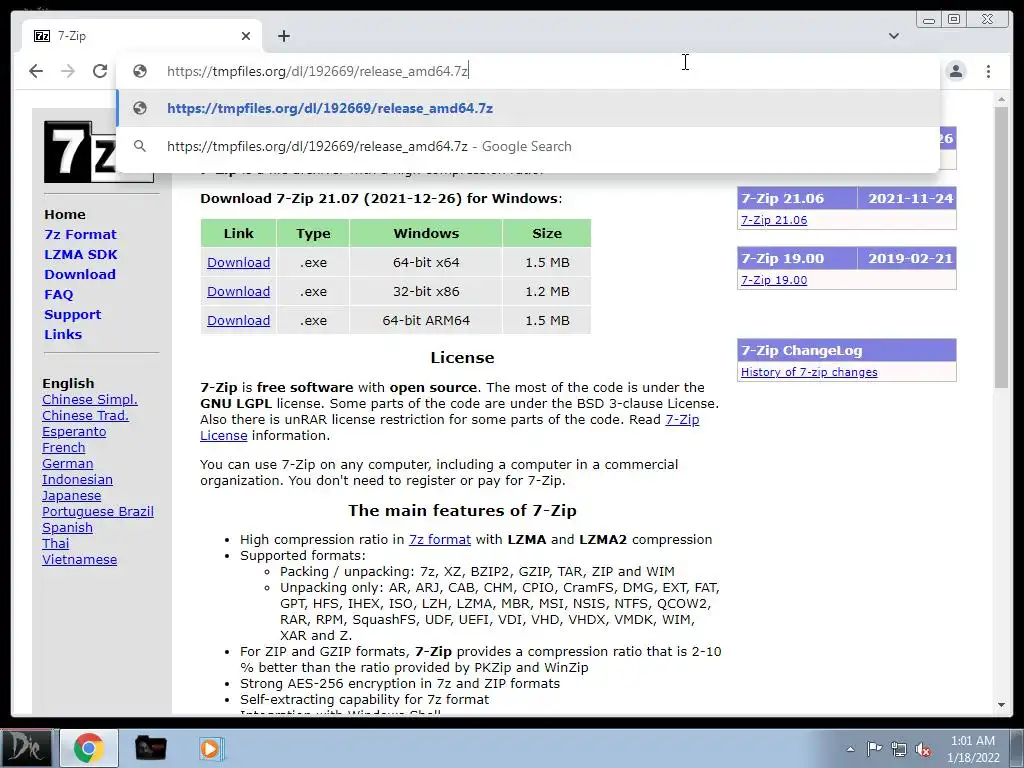1024x768 pixels.
Task: Switch language to Japanese
Action: pyautogui.click(x=71, y=496)
